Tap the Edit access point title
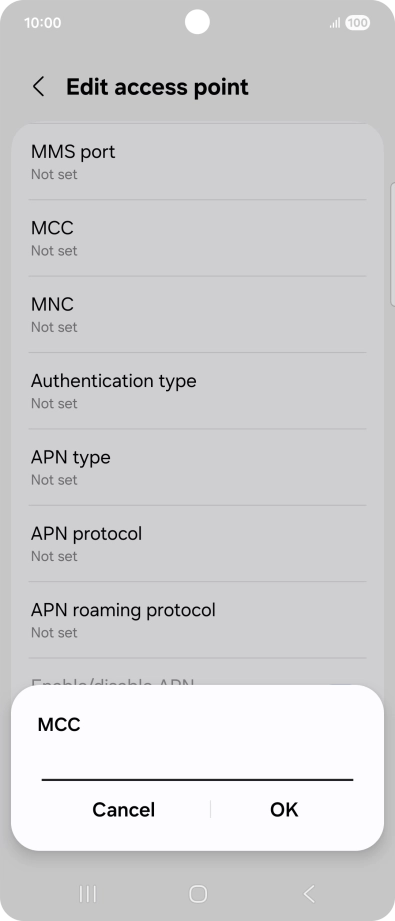The height and width of the screenshot is (921, 395). point(157,87)
